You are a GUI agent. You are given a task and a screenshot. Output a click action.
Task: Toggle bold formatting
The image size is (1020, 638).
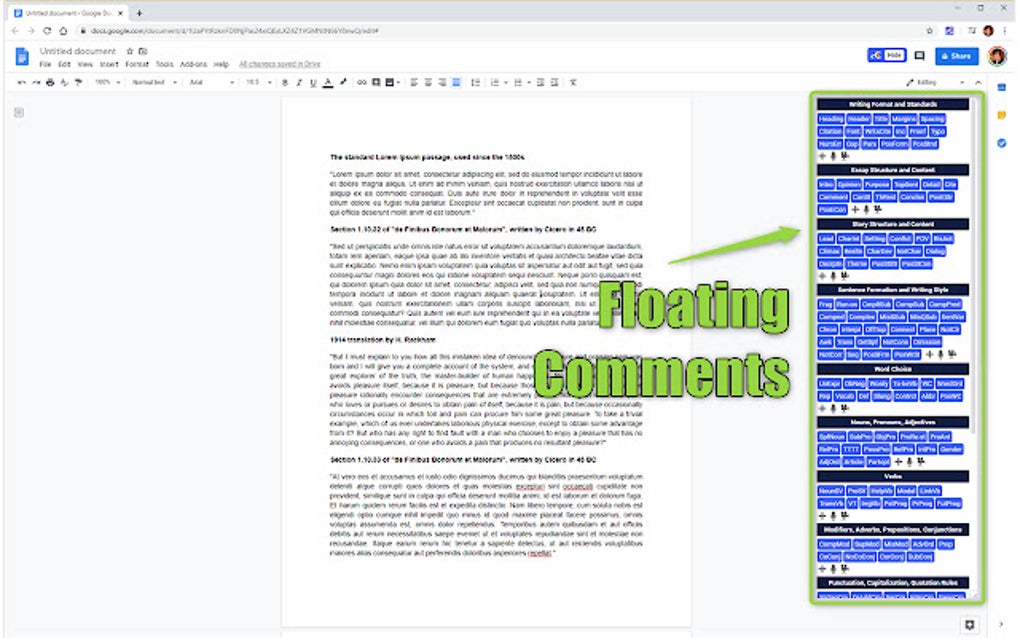(283, 82)
